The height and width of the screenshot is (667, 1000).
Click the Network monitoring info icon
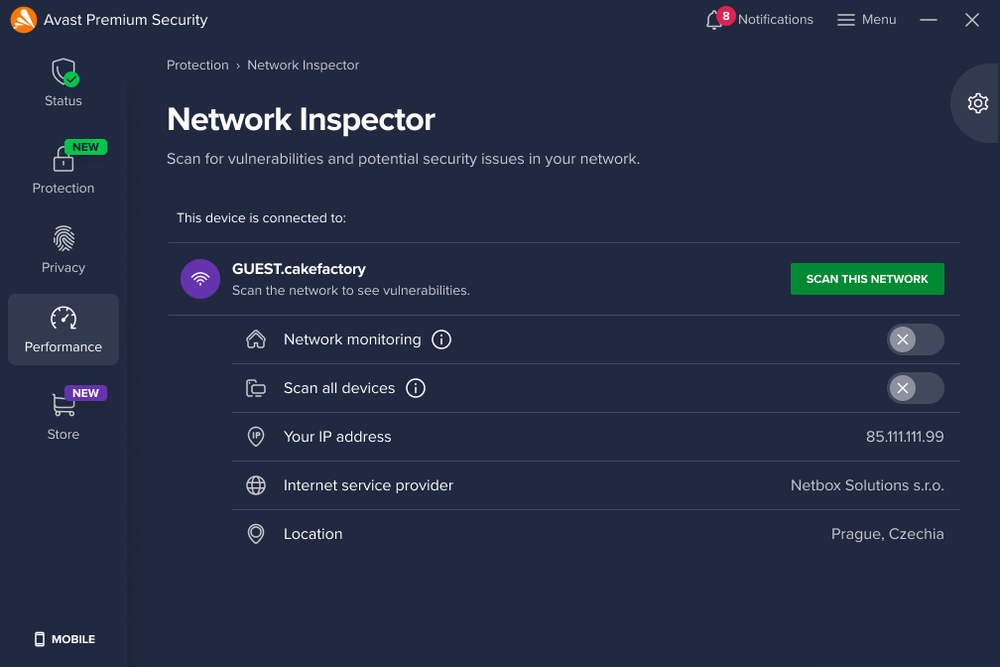[441, 339]
